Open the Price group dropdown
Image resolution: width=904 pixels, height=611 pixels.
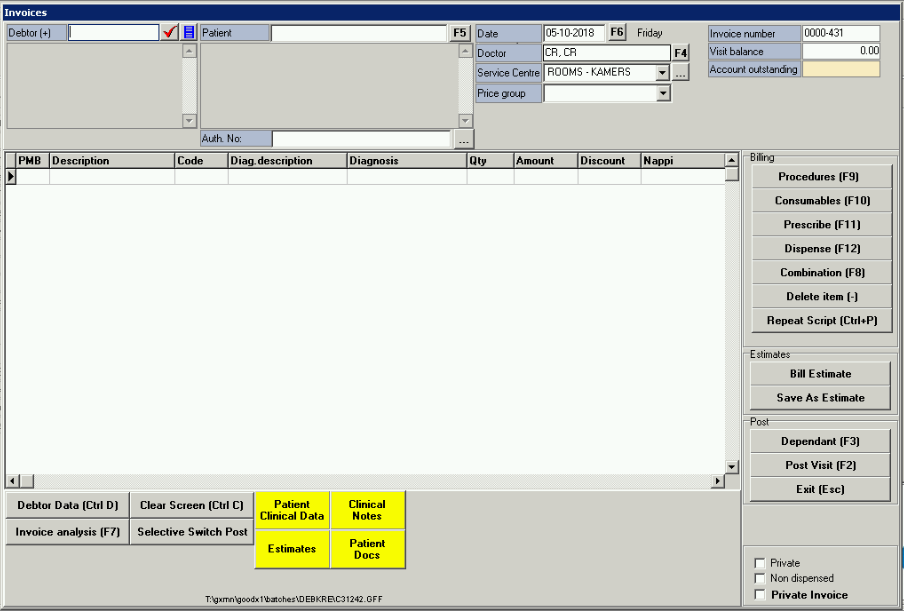(662, 93)
